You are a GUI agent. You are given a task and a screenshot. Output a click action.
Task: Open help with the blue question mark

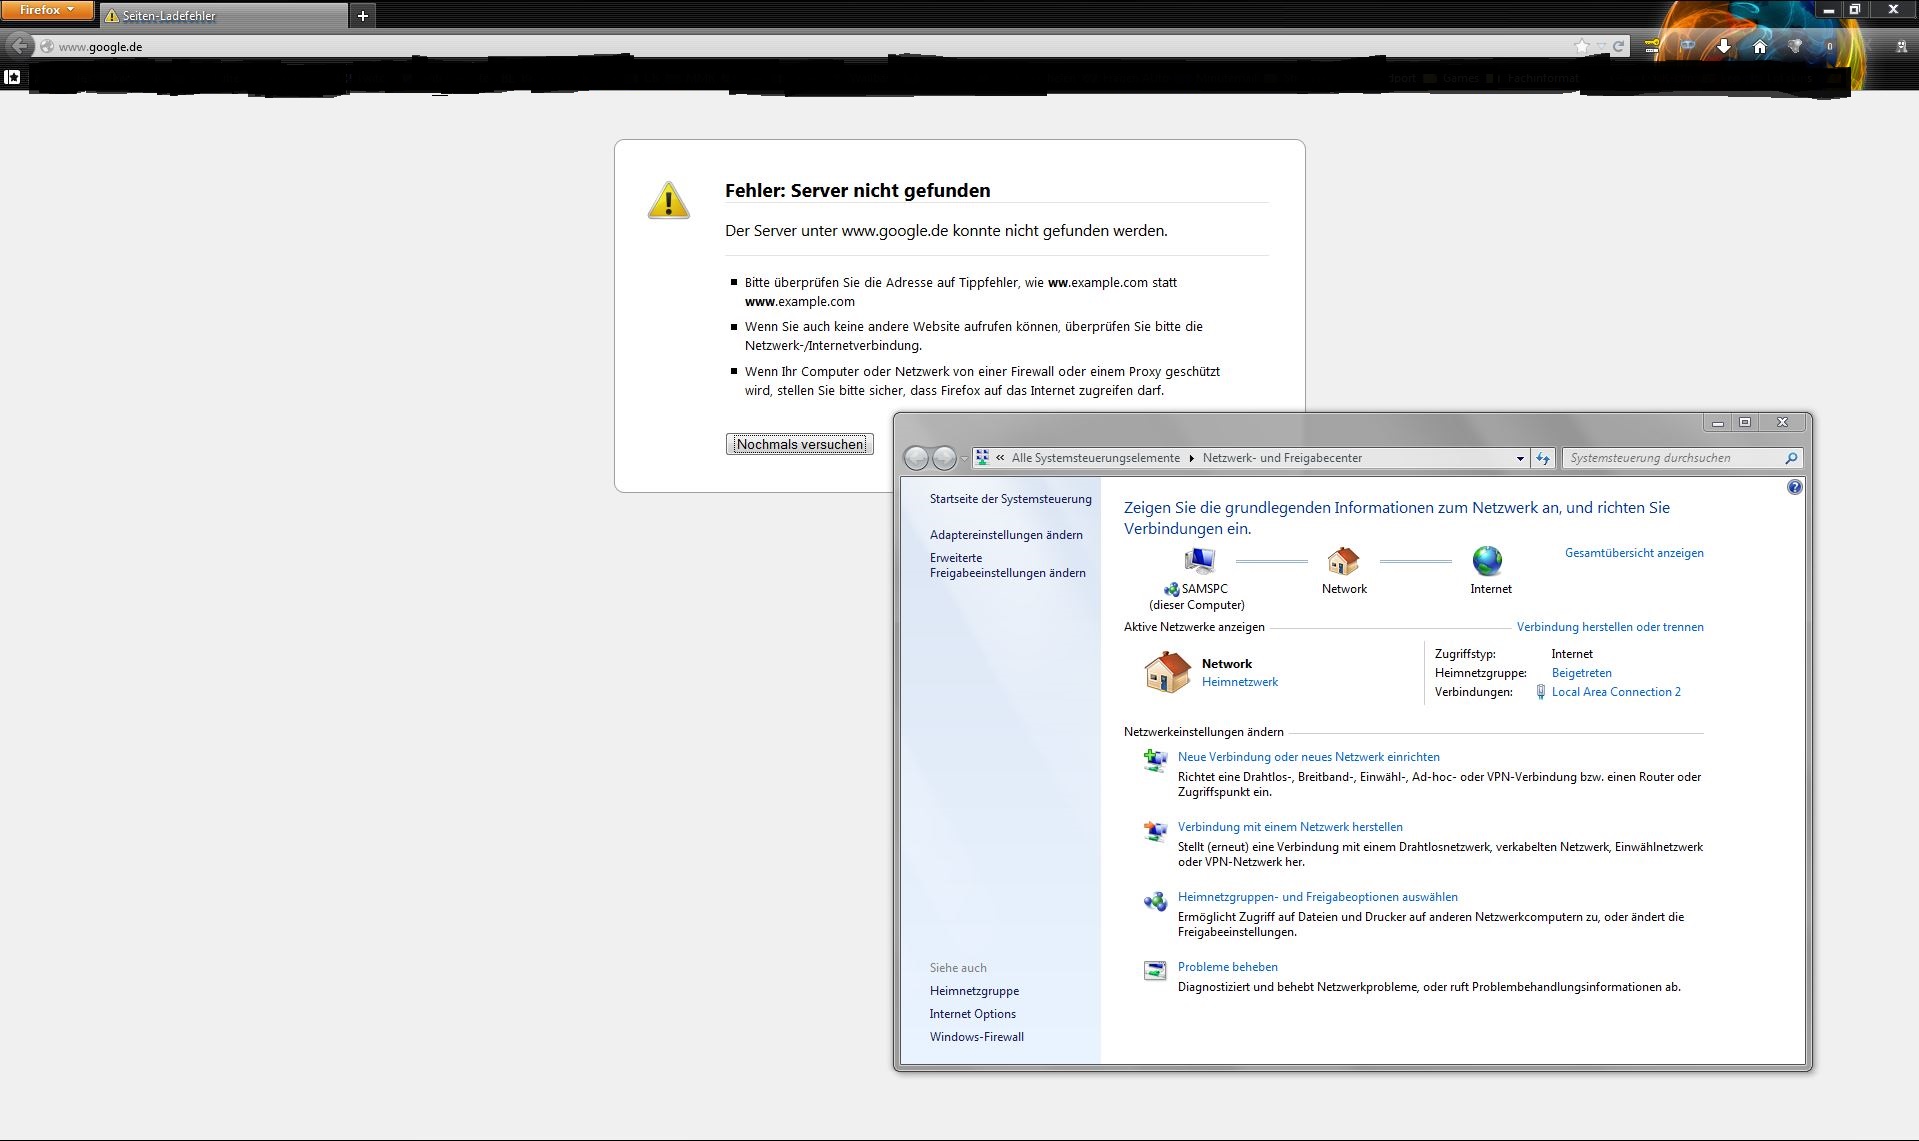click(1794, 487)
